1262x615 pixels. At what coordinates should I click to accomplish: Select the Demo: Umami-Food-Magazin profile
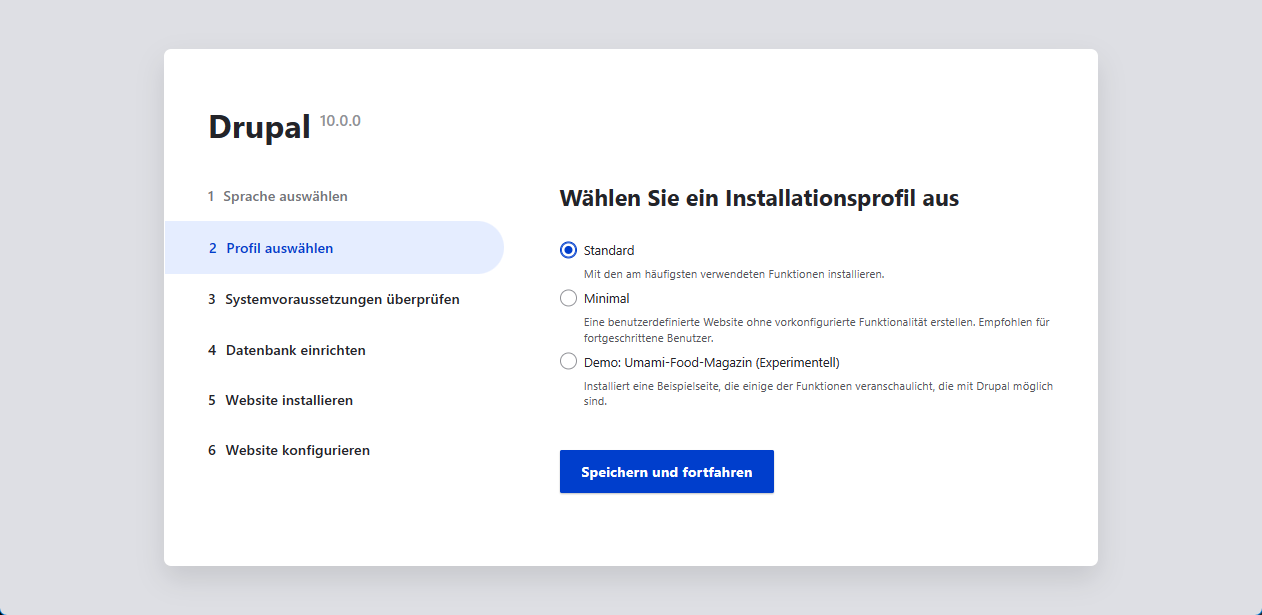568,361
